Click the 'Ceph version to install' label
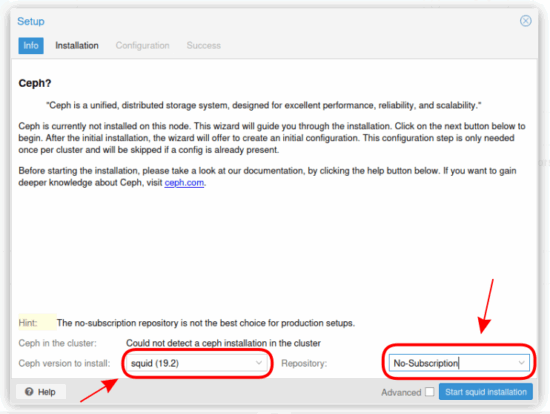The height and width of the screenshot is (414, 550). point(64,363)
